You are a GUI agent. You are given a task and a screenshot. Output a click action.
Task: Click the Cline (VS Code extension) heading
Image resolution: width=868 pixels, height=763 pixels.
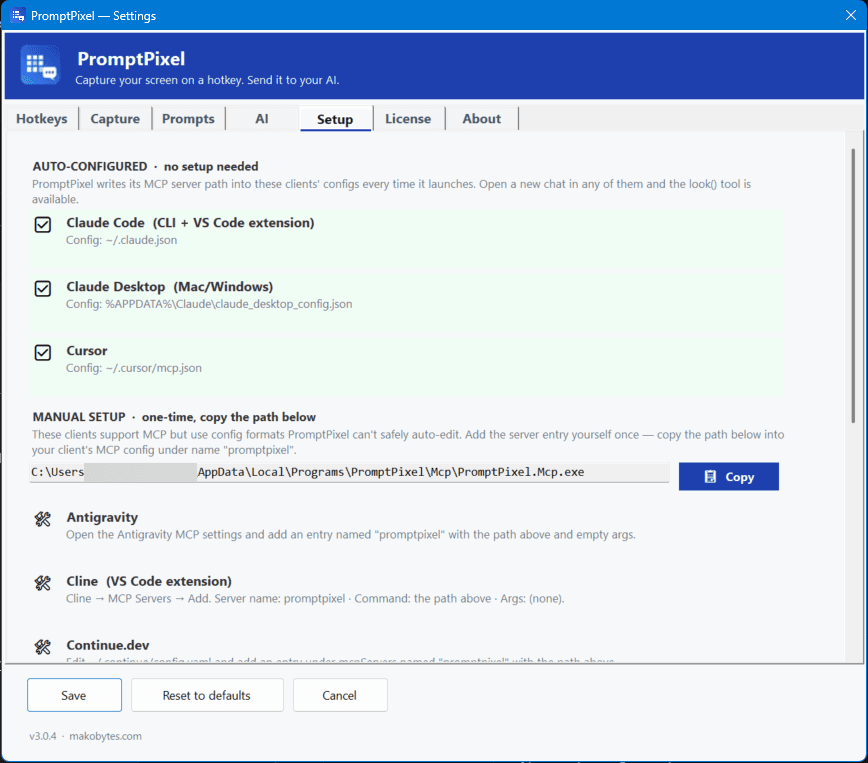(149, 581)
